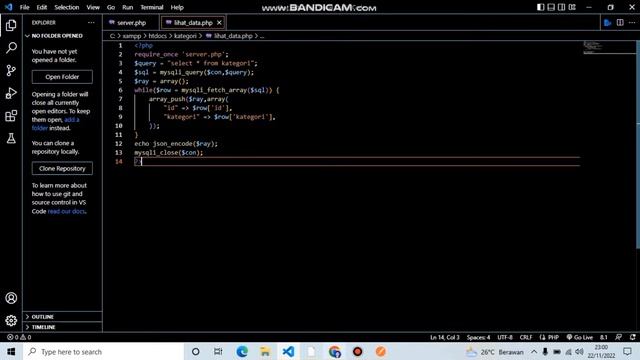
Task: Follow the add a folder link
Action: (x=72, y=120)
